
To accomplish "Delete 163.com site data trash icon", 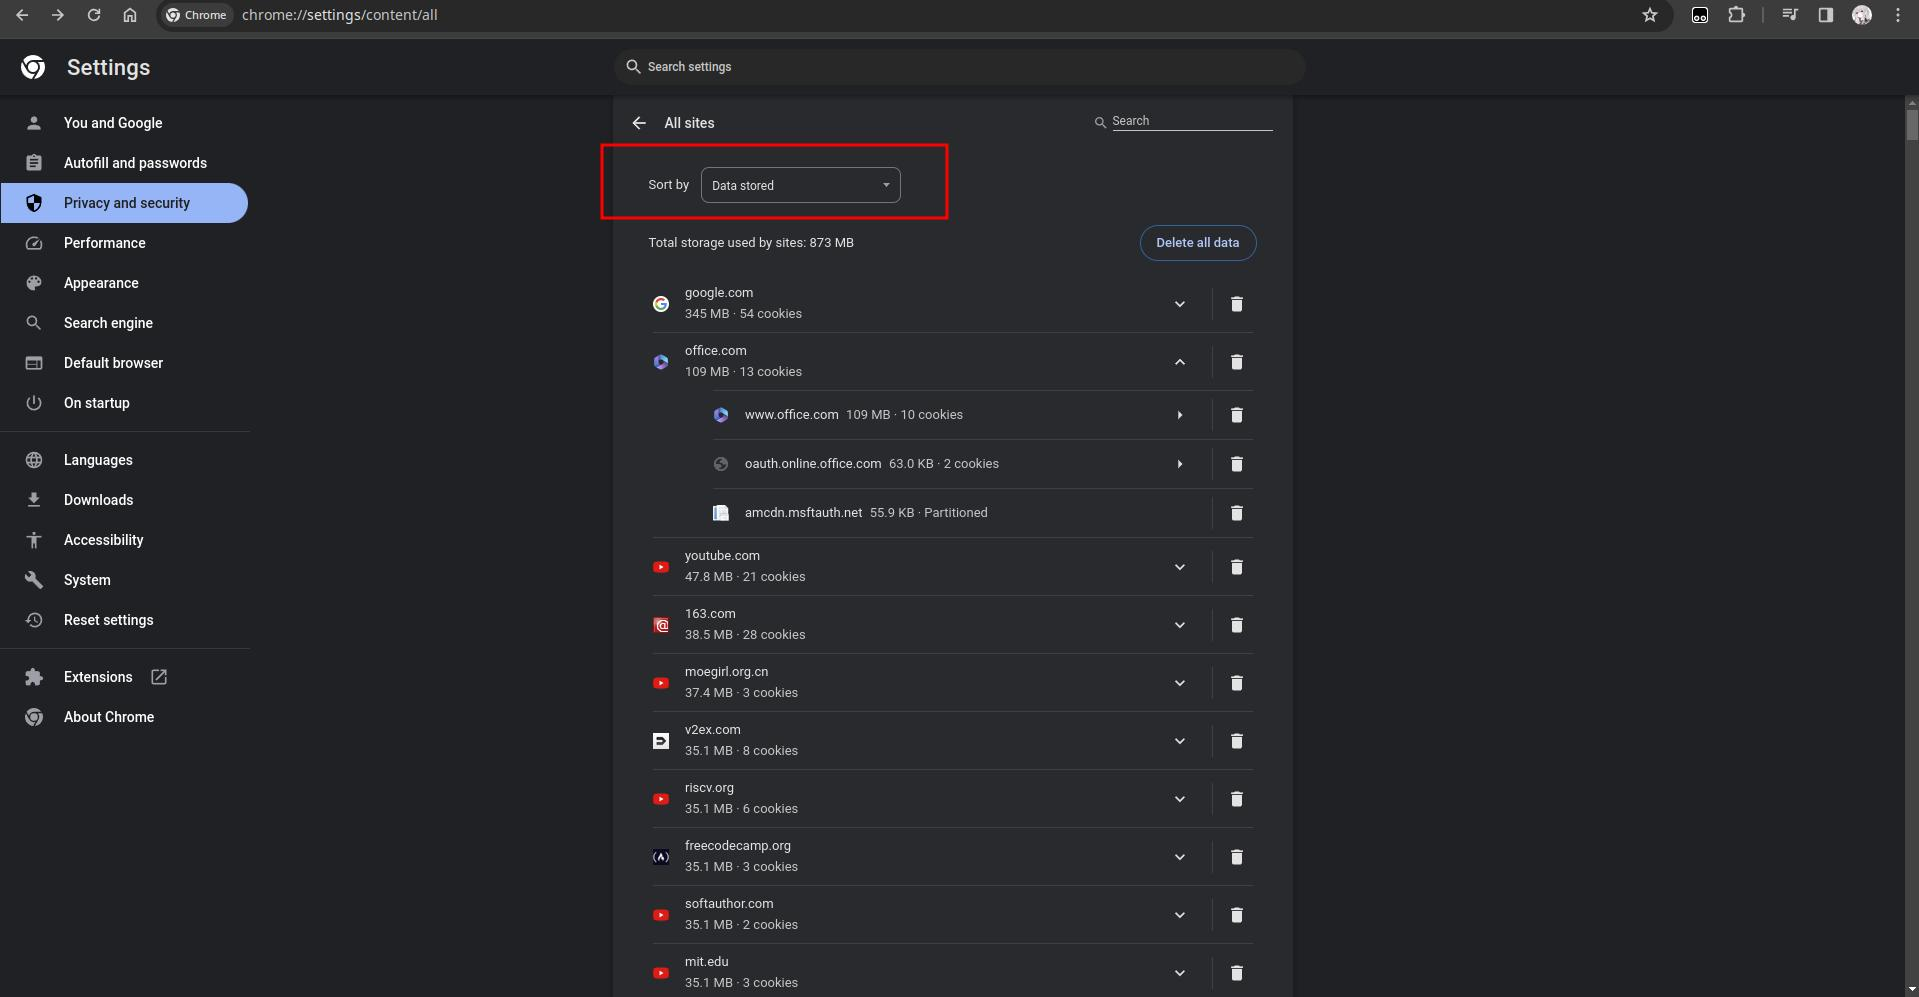I will point(1237,625).
